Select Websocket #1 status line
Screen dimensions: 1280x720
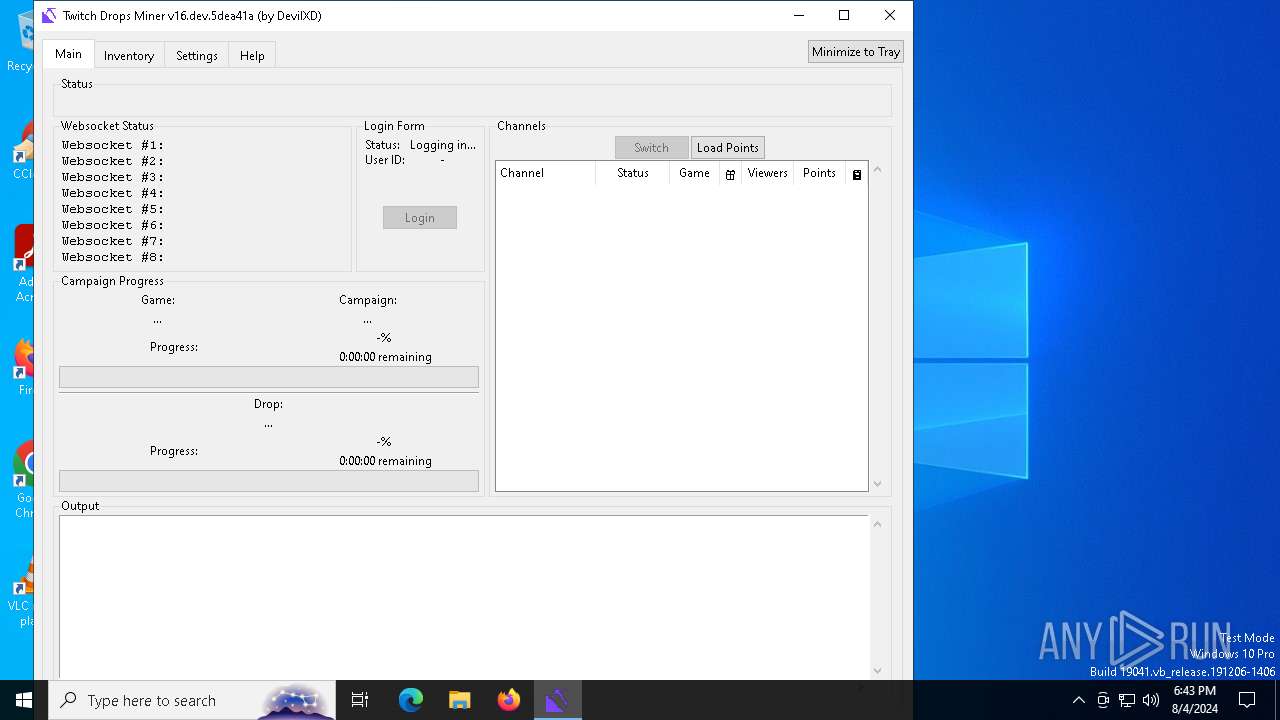coord(113,145)
